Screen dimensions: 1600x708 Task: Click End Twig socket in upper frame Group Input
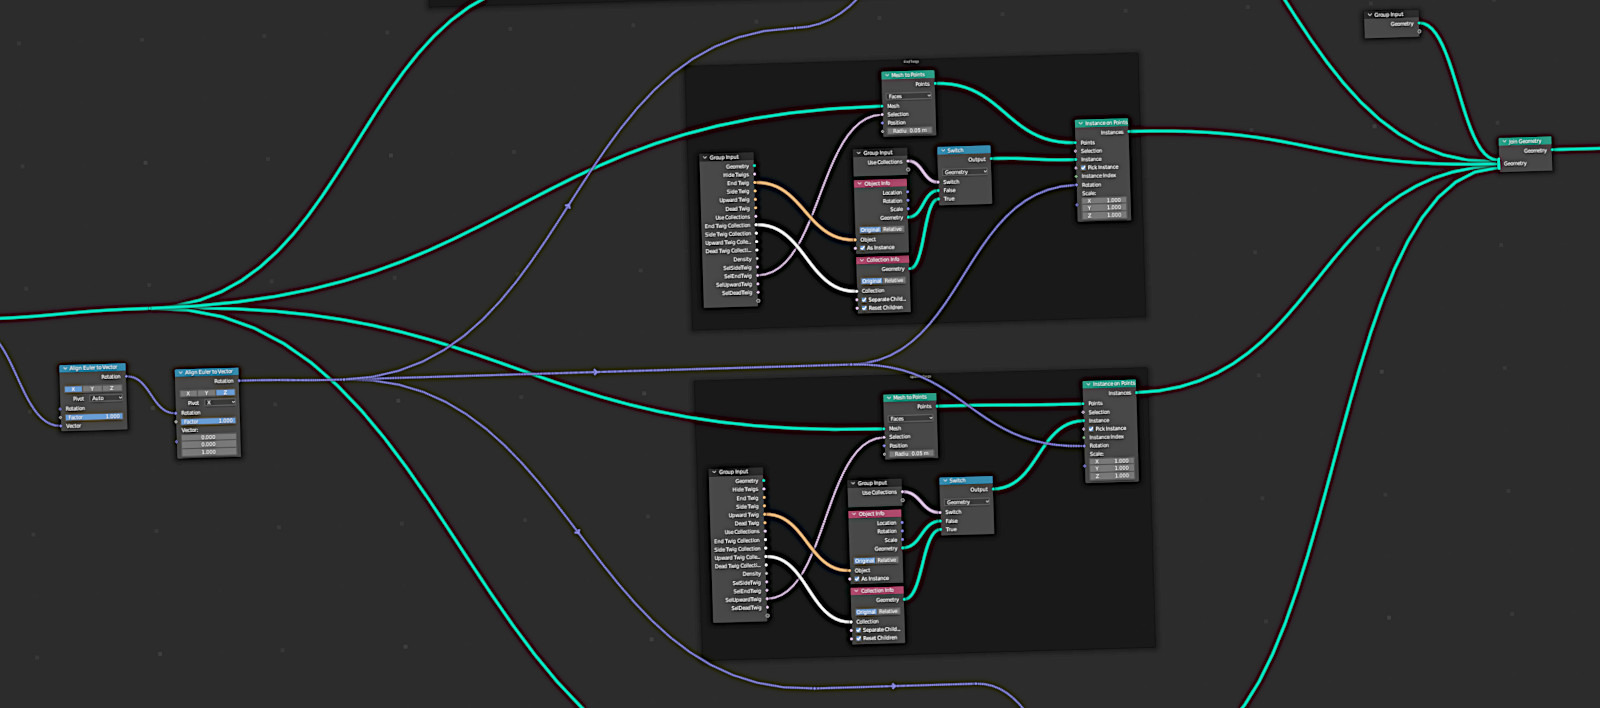(x=756, y=183)
